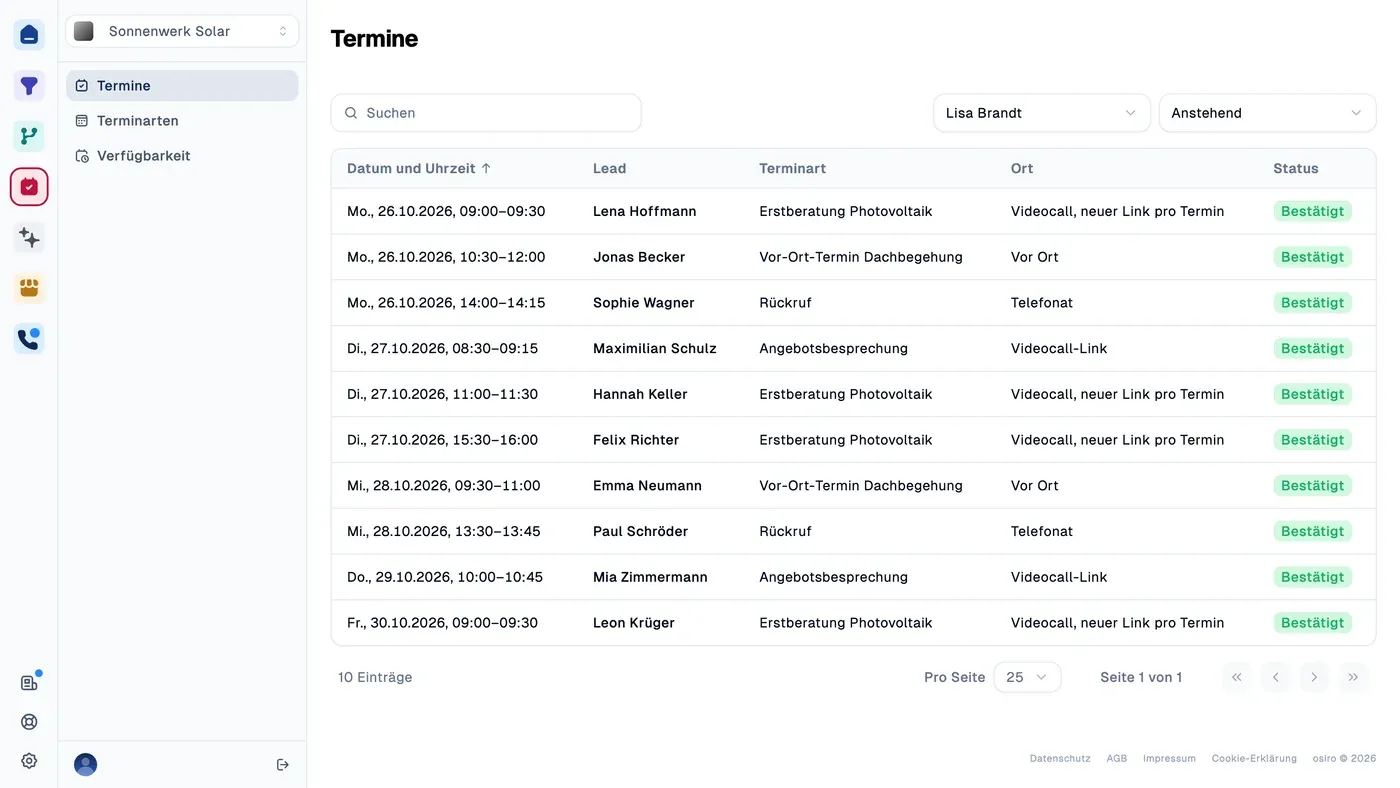This screenshot has width=1400, height=788.
Task: Open the Lena Hoffmann appointment row
Action: pos(853,211)
